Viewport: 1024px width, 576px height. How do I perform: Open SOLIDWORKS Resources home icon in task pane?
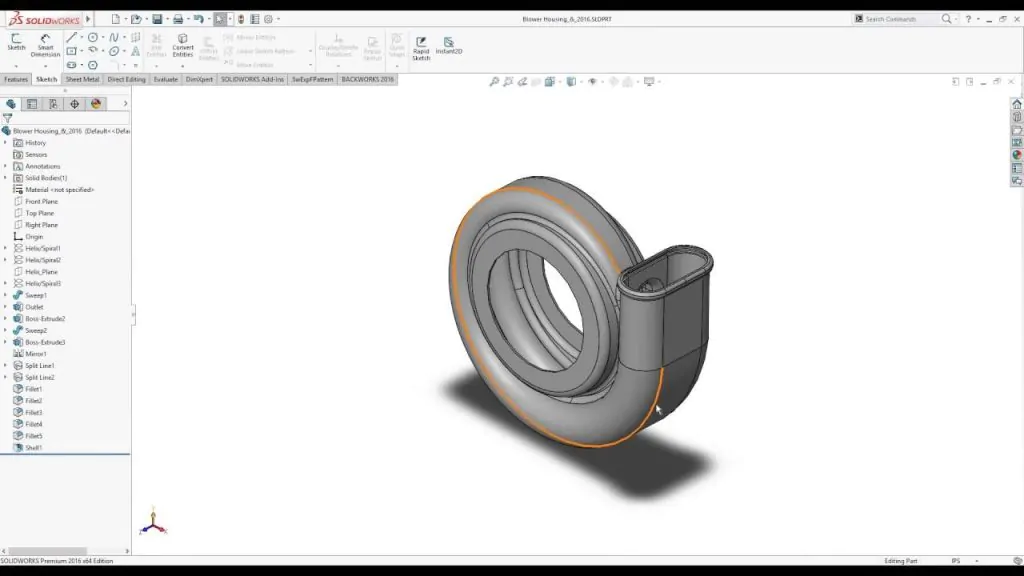(x=1017, y=104)
